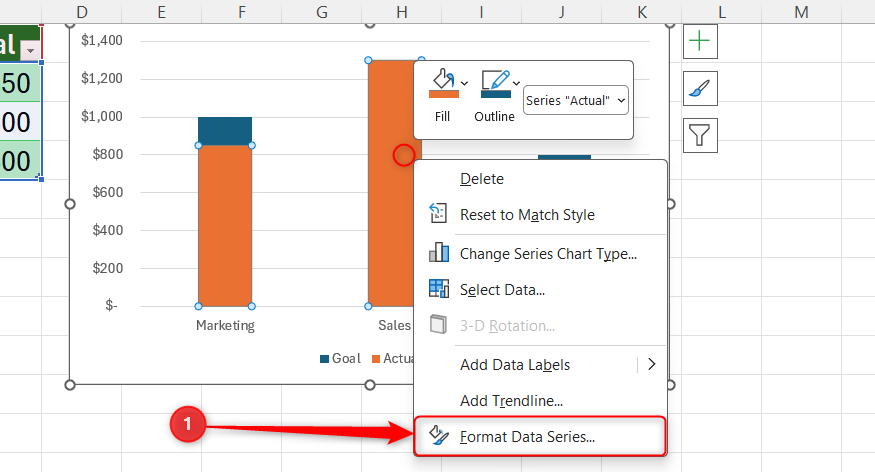This screenshot has width=875, height=472.
Task: Click the $1,200 axis value
Action: (102, 78)
